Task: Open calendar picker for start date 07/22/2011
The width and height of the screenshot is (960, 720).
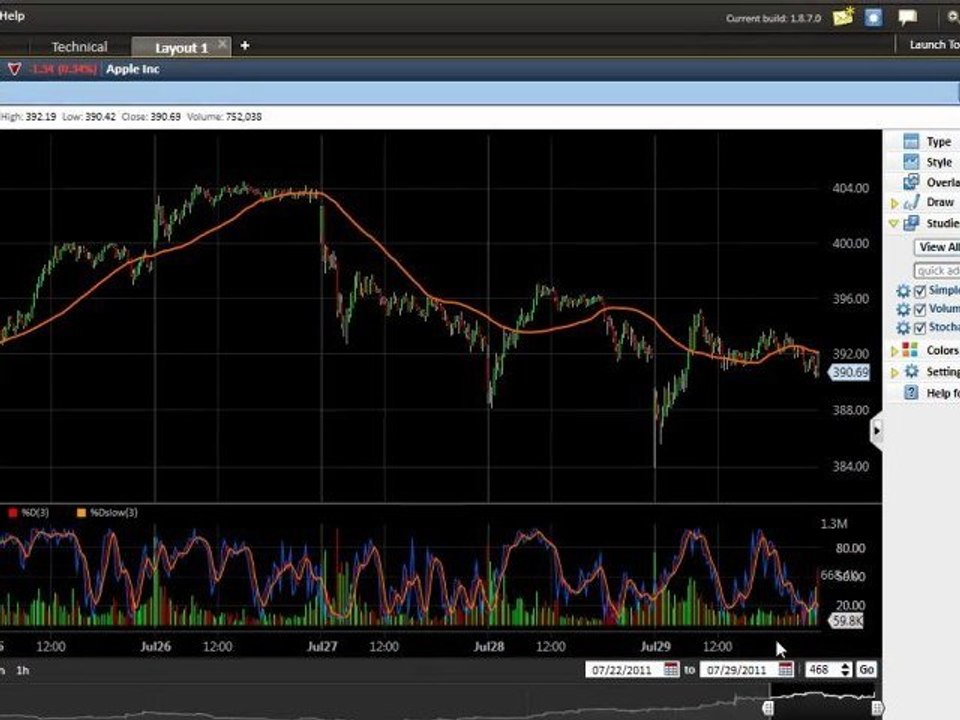Action: 671,670
